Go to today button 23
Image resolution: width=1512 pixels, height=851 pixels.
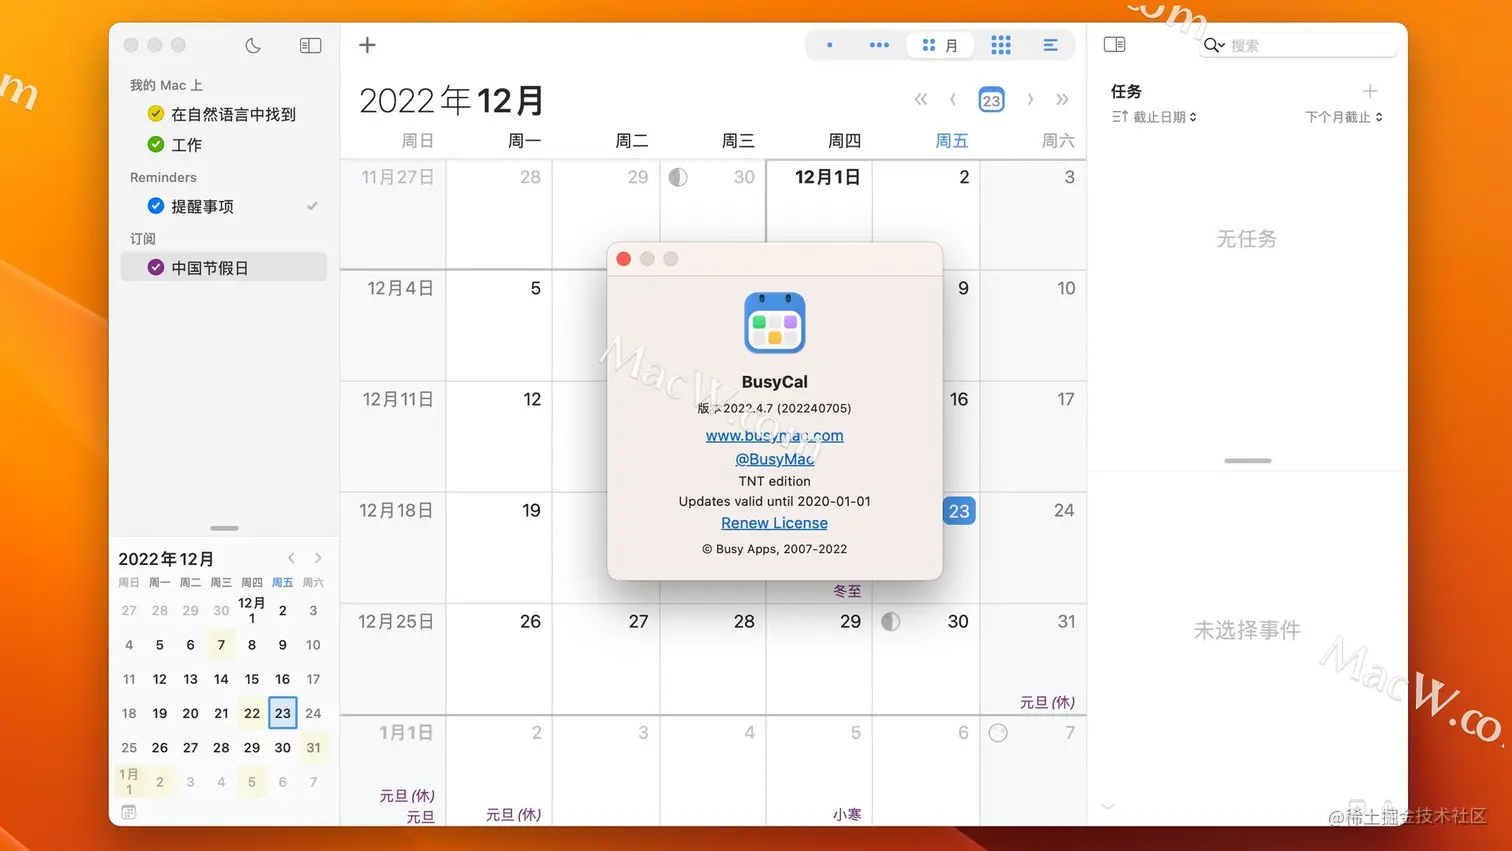(x=991, y=100)
